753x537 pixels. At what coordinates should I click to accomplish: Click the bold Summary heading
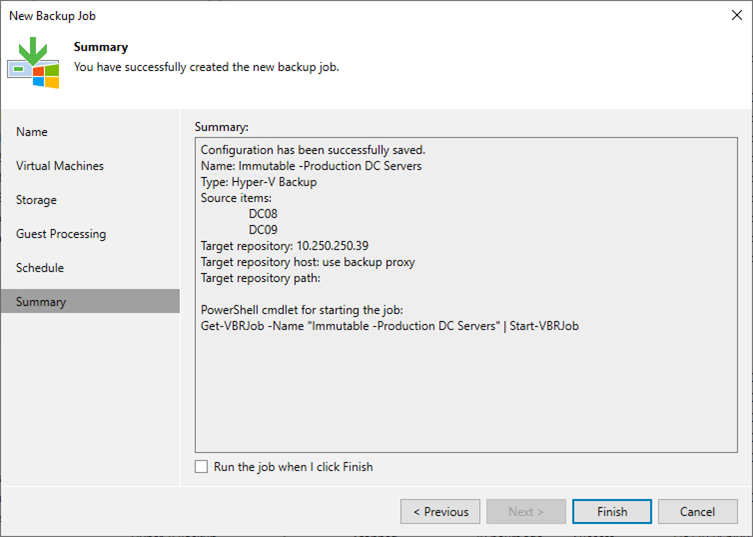[101, 47]
